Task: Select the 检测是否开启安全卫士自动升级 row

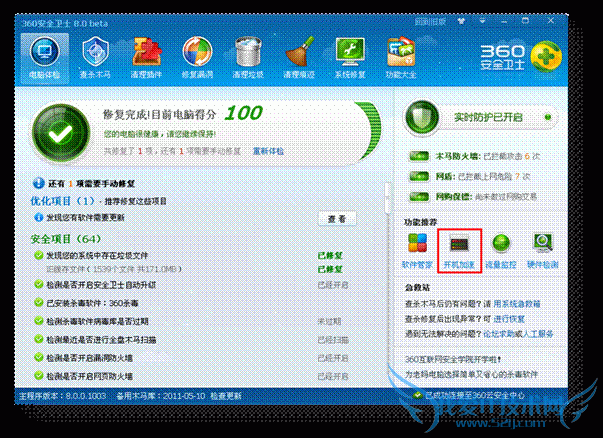Action: coord(192,285)
